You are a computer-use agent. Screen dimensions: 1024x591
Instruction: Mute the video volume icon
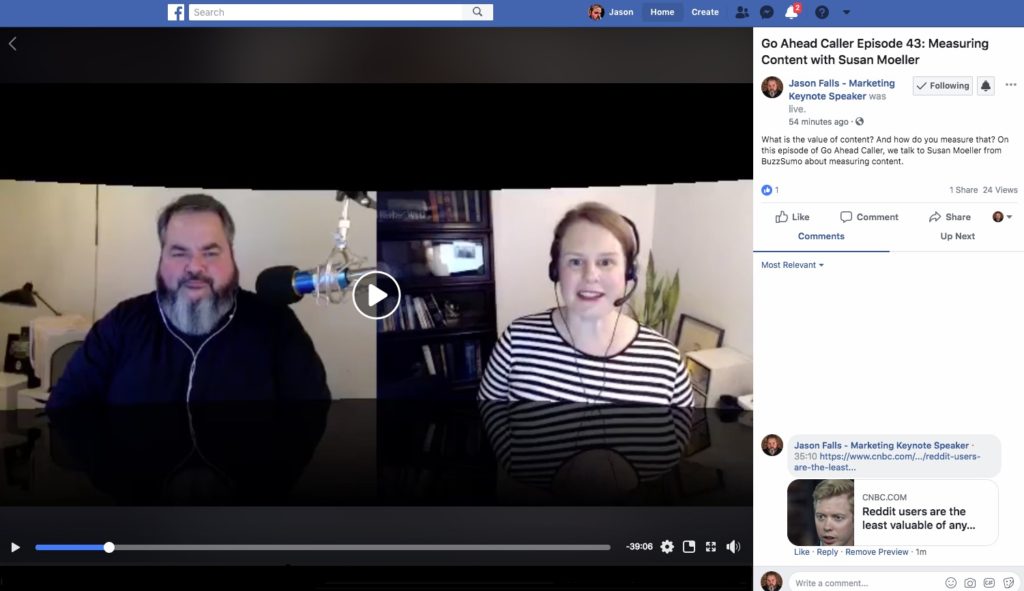(x=733, y=547)
